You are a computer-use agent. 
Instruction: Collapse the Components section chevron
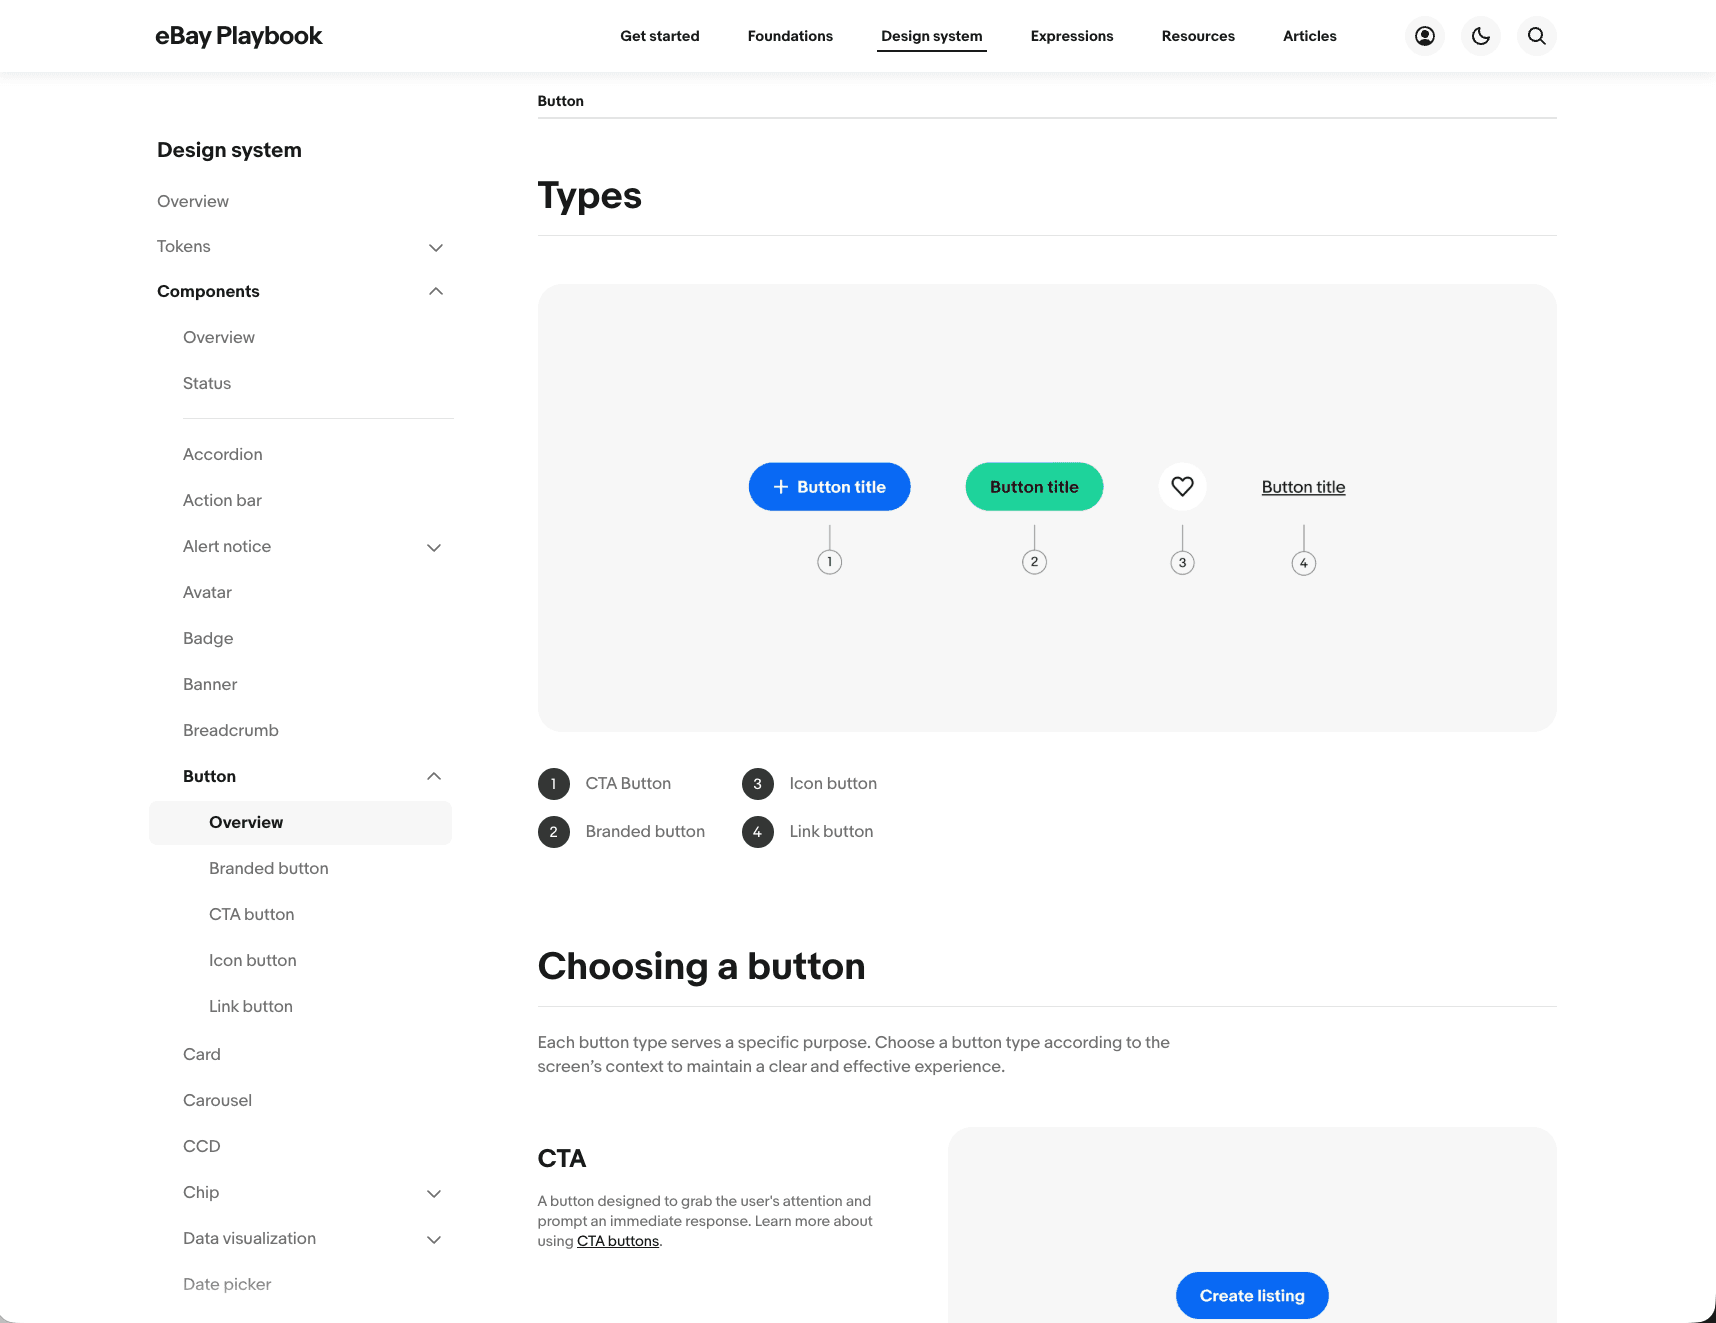[x=436, y=291]
